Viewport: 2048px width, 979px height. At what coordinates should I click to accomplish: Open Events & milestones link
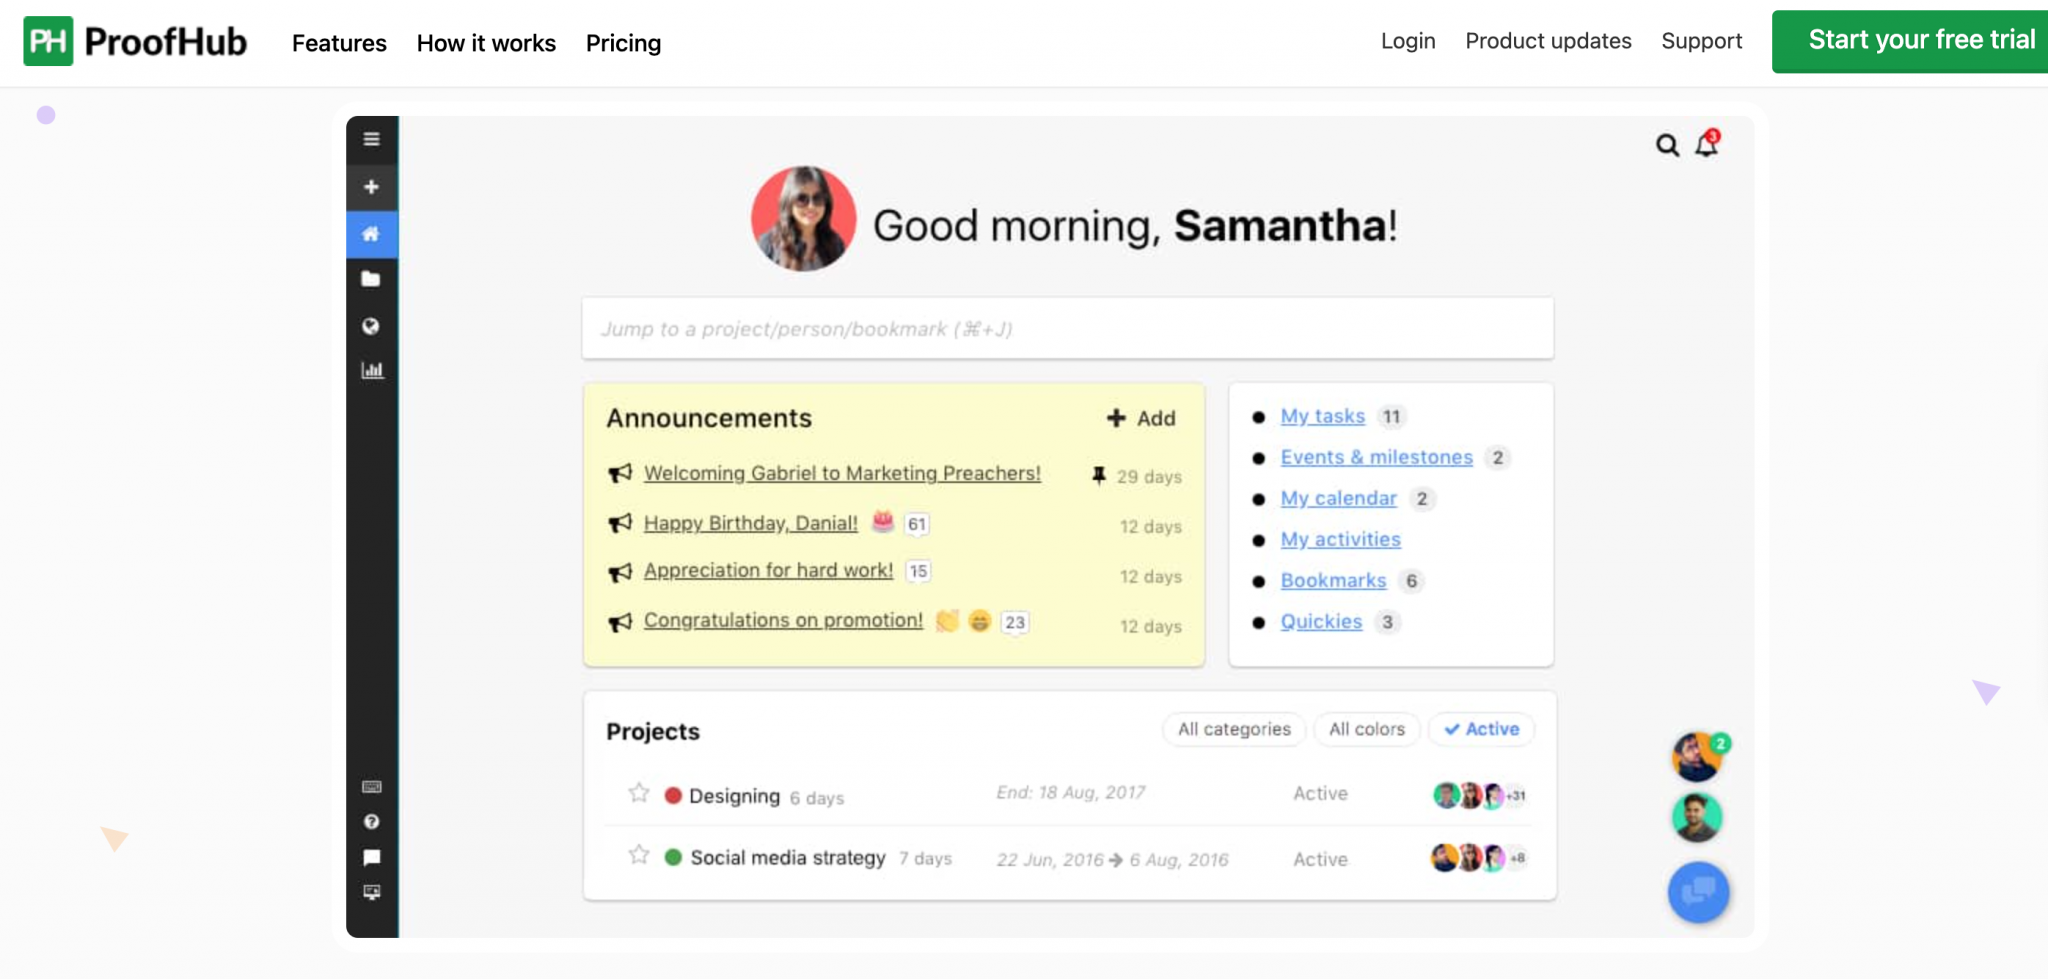pyautogui.click(x=1376, y=457)
